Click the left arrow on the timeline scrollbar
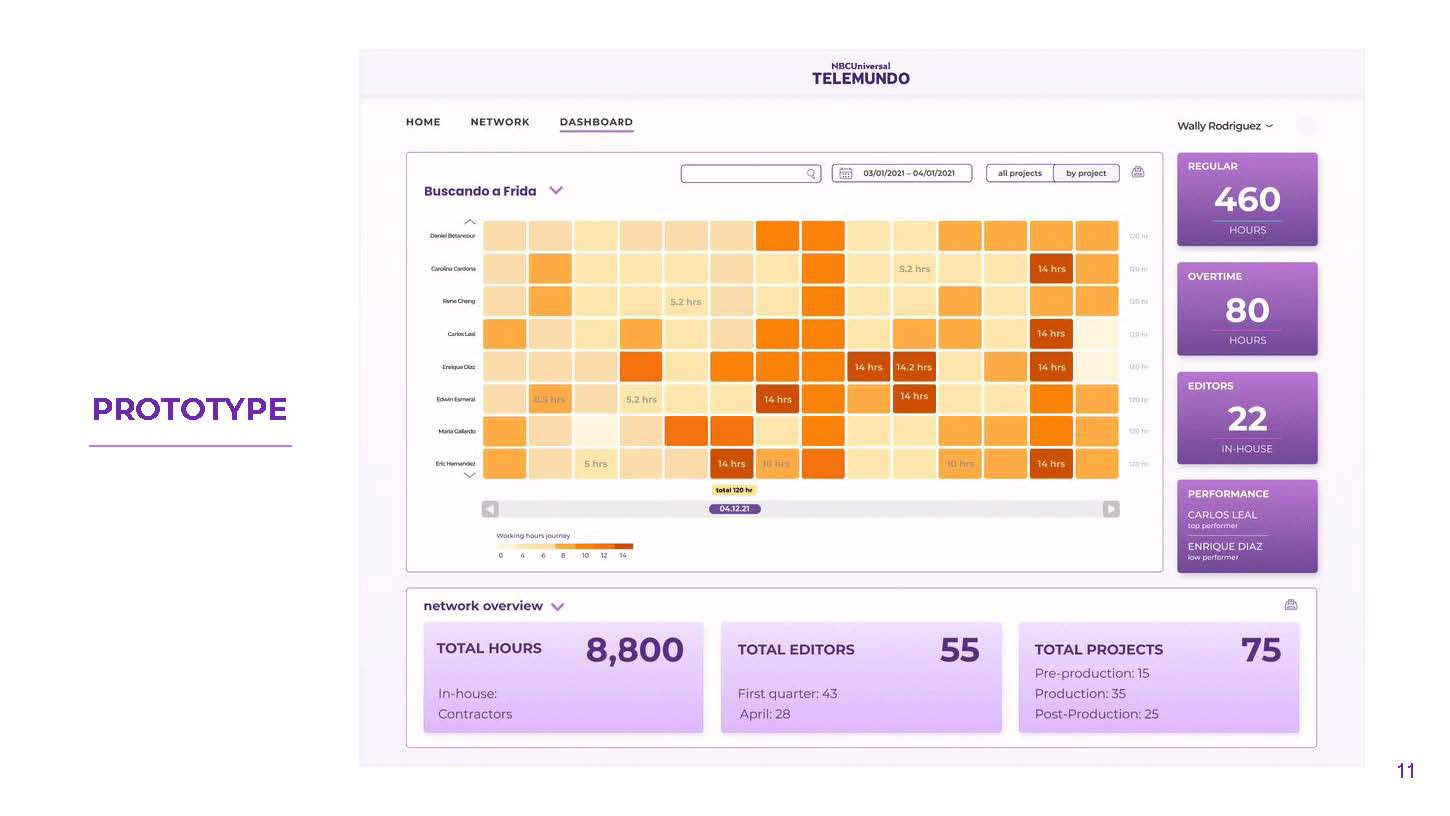1450x816 pixels. coord(490,509)
